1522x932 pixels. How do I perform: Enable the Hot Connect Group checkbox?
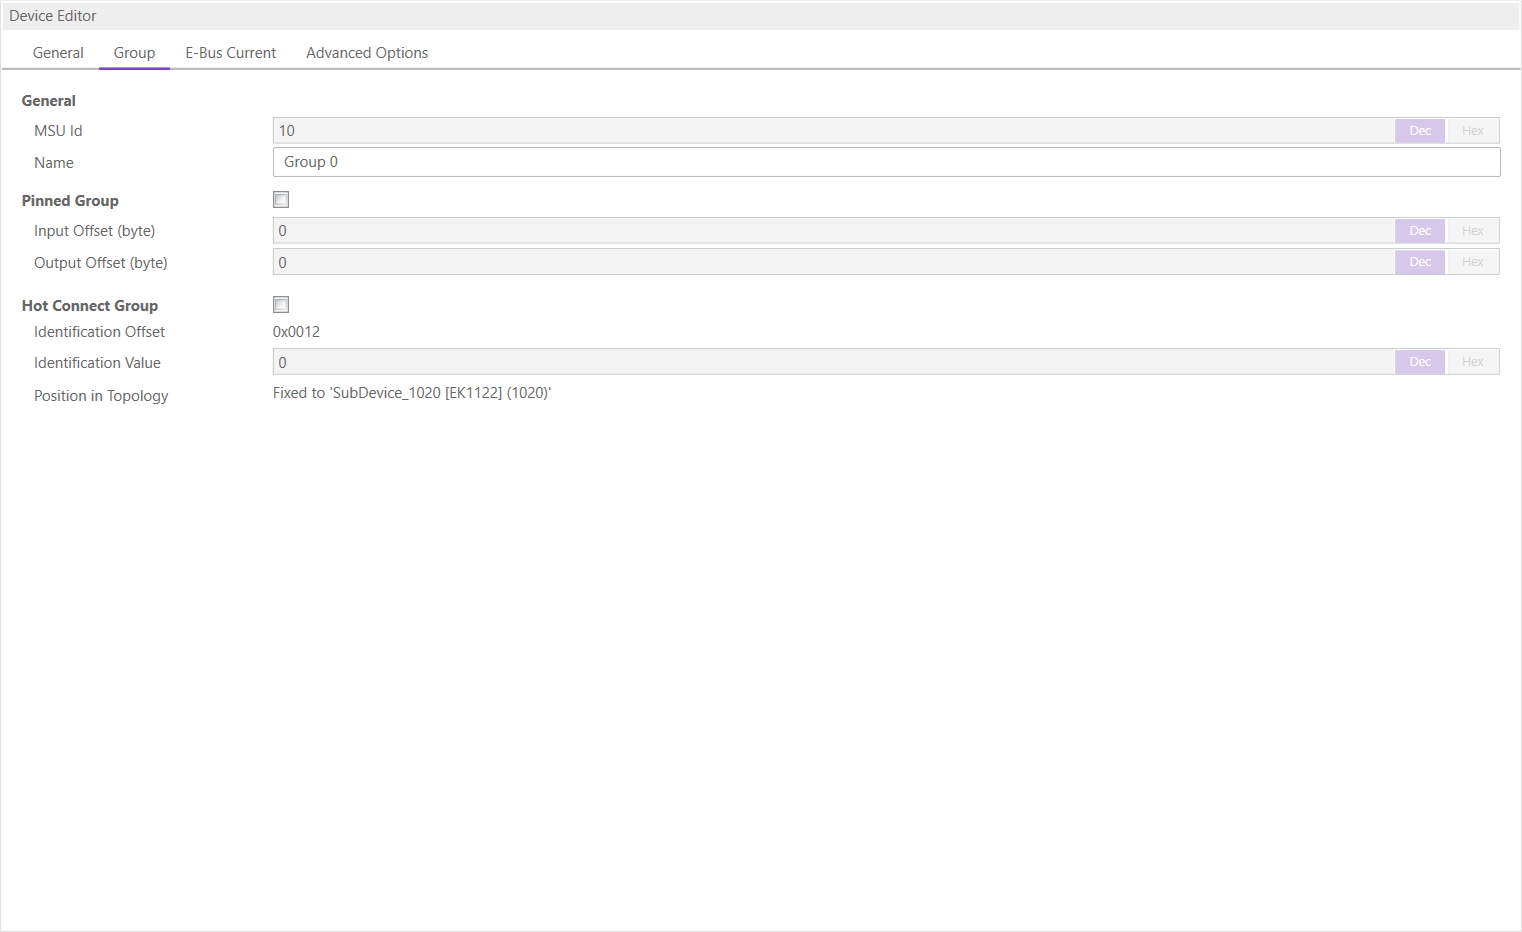[281, 305]
